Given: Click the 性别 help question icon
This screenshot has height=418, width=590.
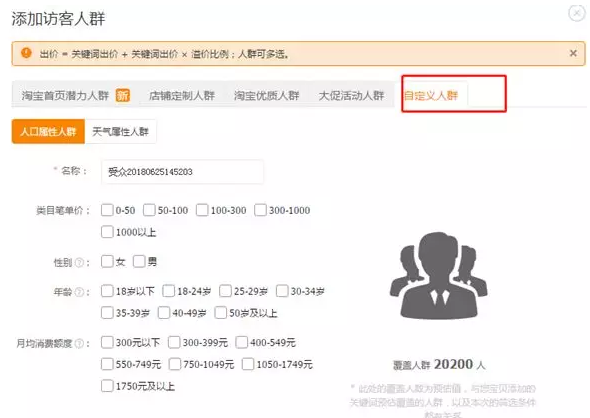Looking at the screenshot, I should [x=79, y=263].
